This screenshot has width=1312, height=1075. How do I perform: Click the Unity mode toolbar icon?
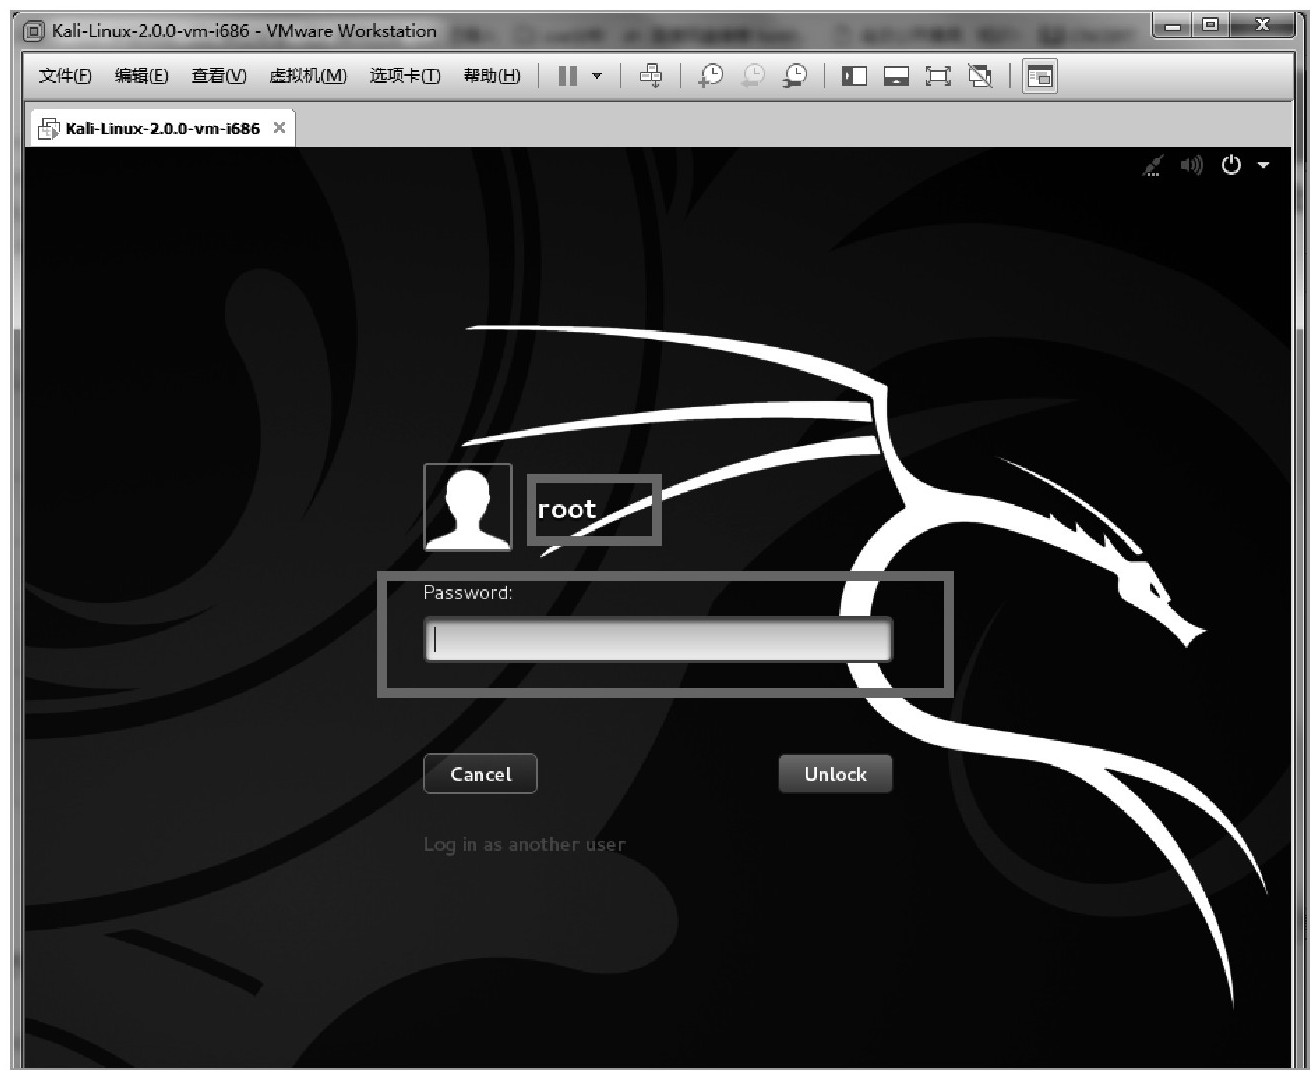980,76
